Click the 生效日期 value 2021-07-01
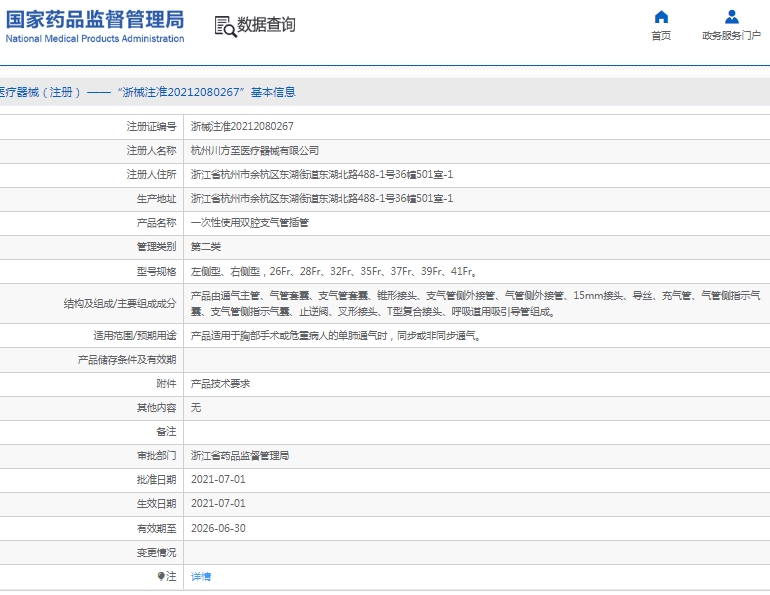Image resolution: width=770 pixels, height=595 pixels. point(218,503)
